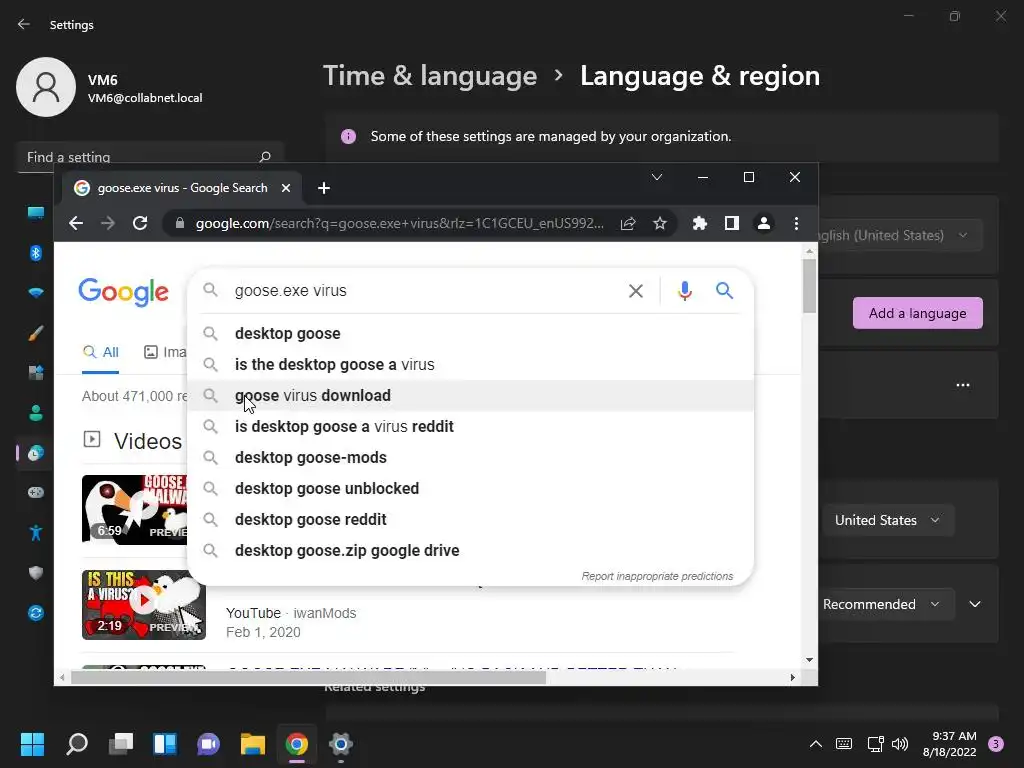1024x768 pixels.
Task: Open taskbar Search
Action: pyautogui.click(x=77, y=744)
